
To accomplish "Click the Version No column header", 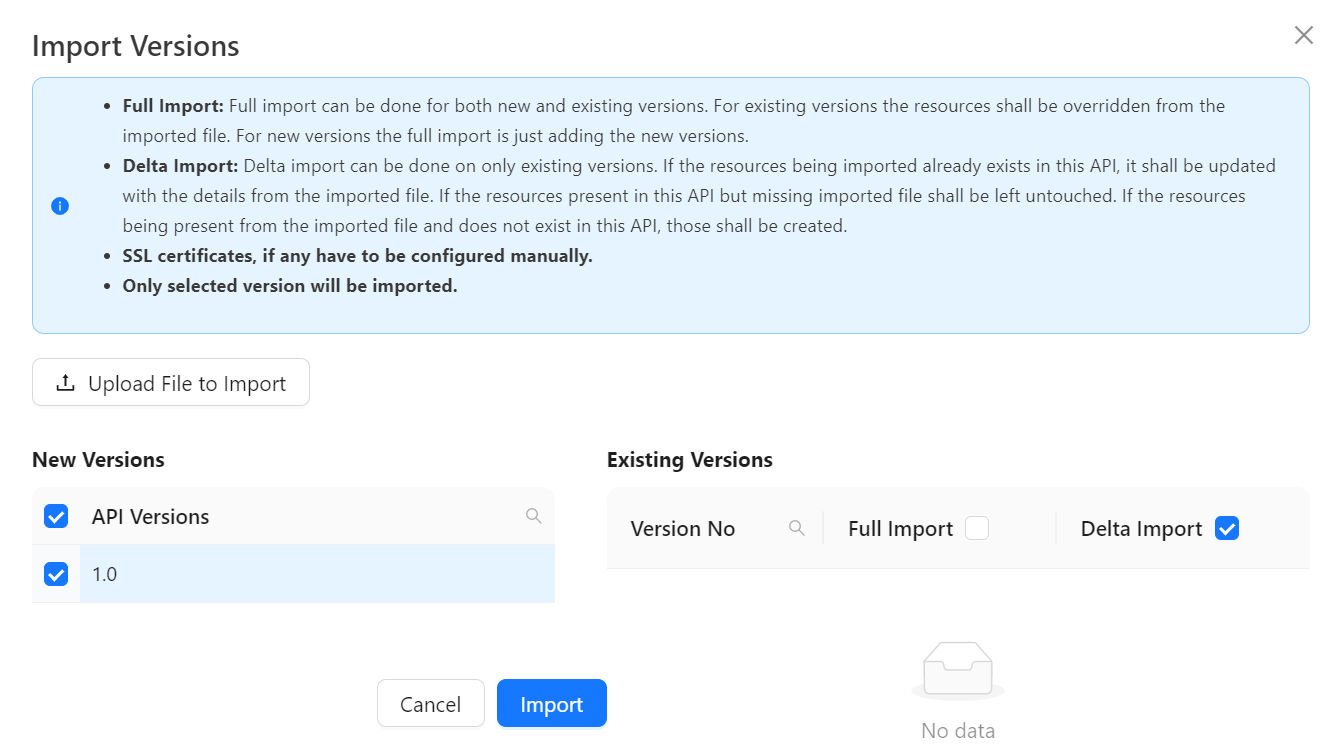I will click(x=683, y=529).
